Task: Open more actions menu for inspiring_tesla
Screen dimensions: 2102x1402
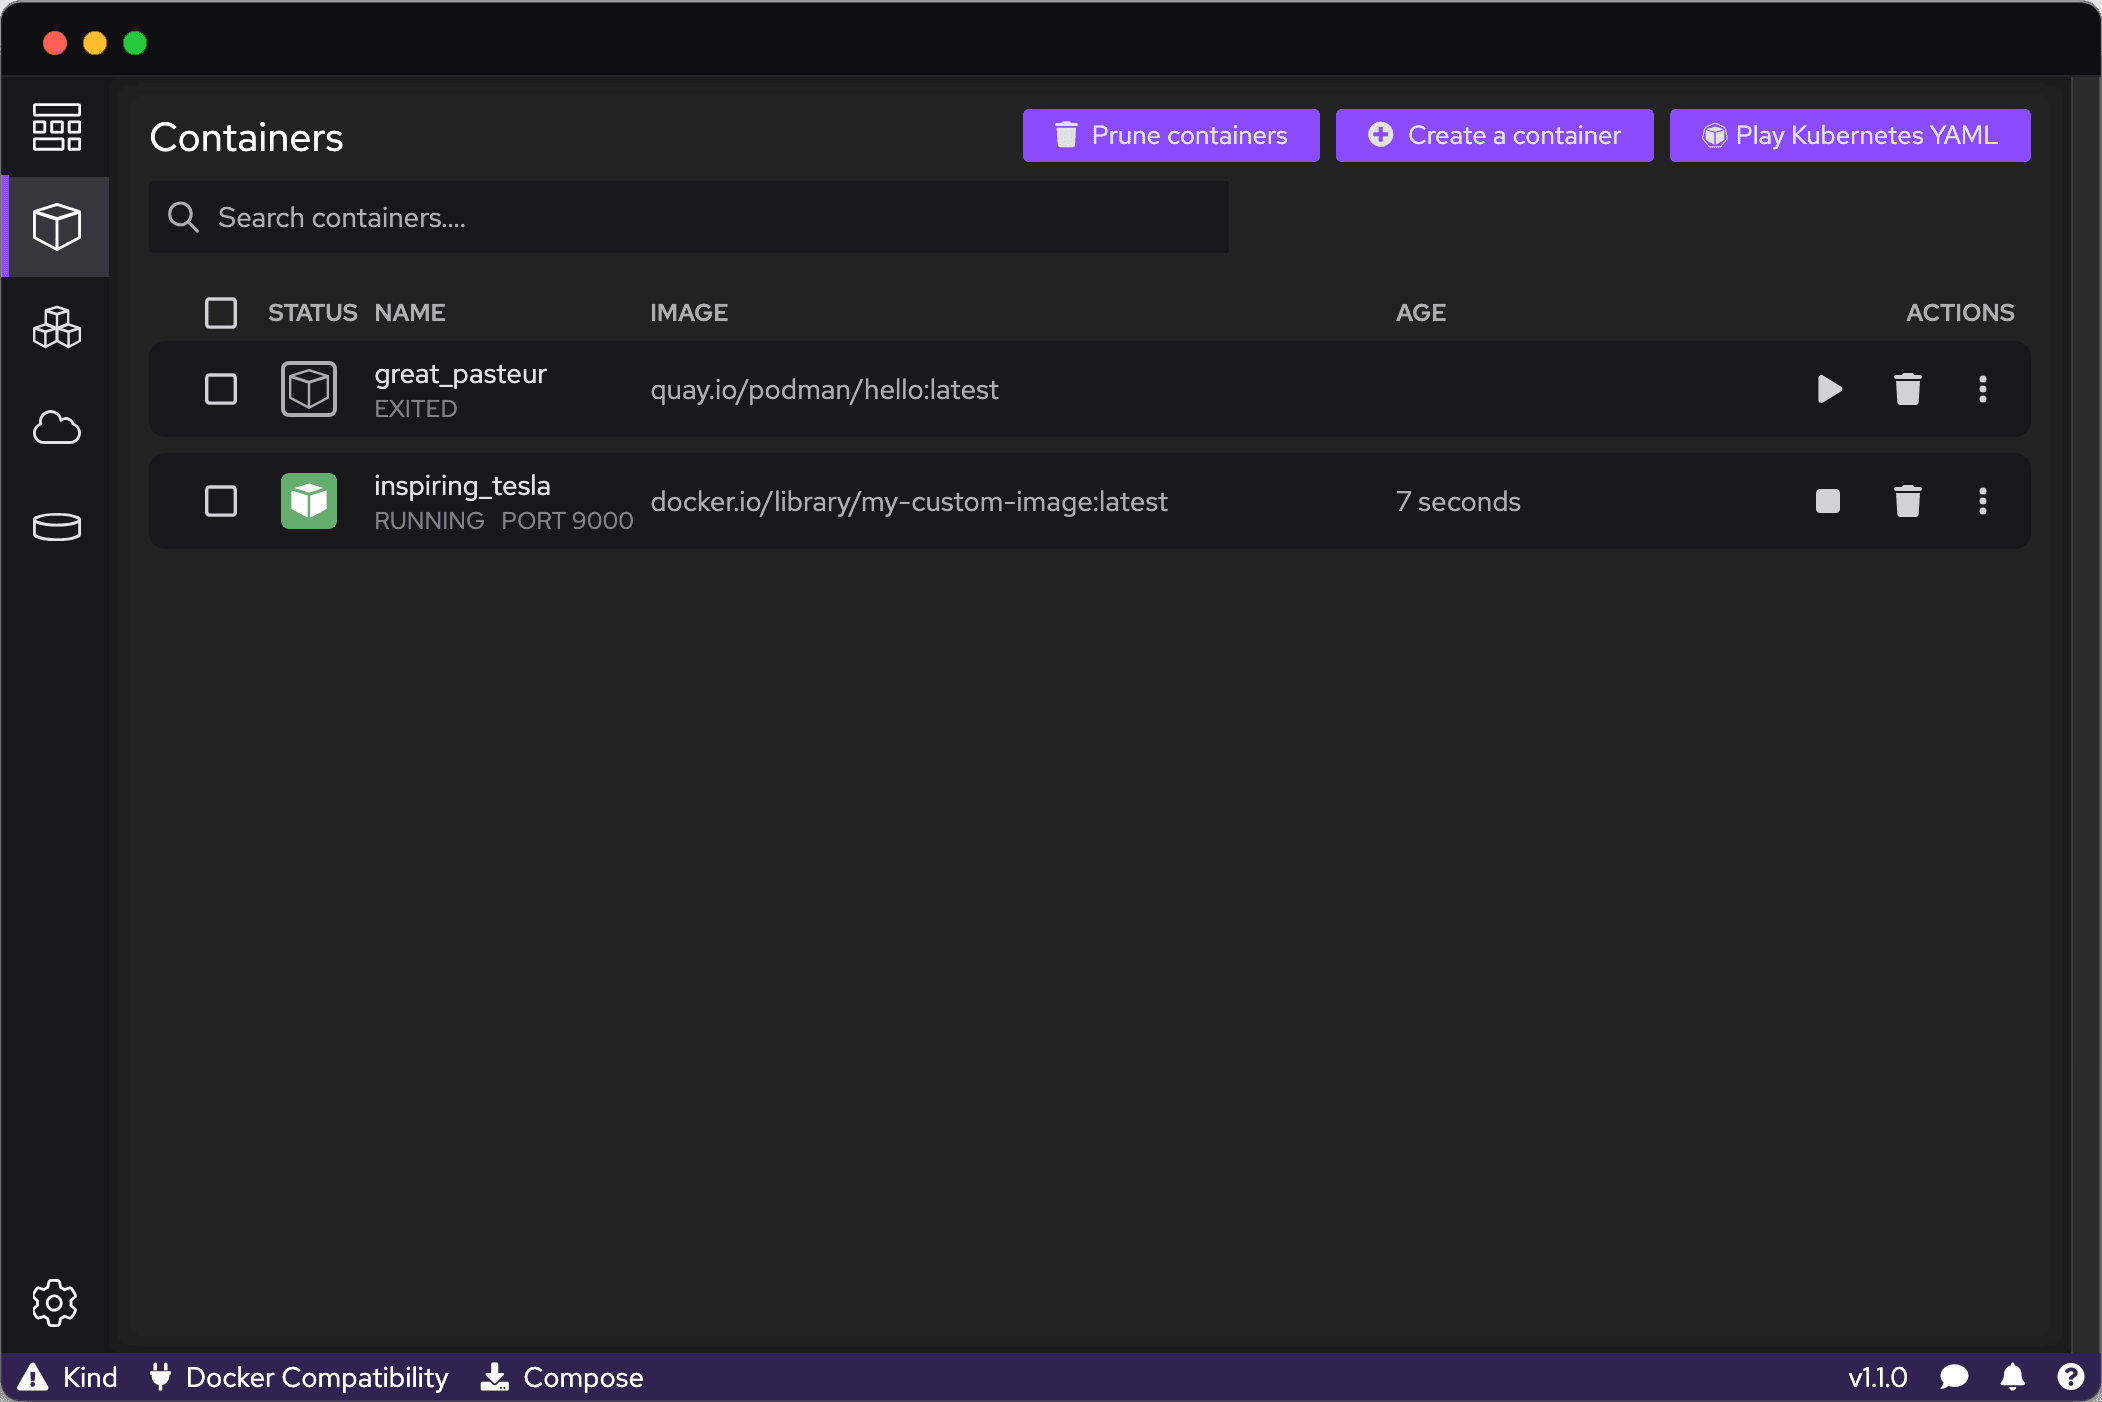Action: pos(1983,501)
